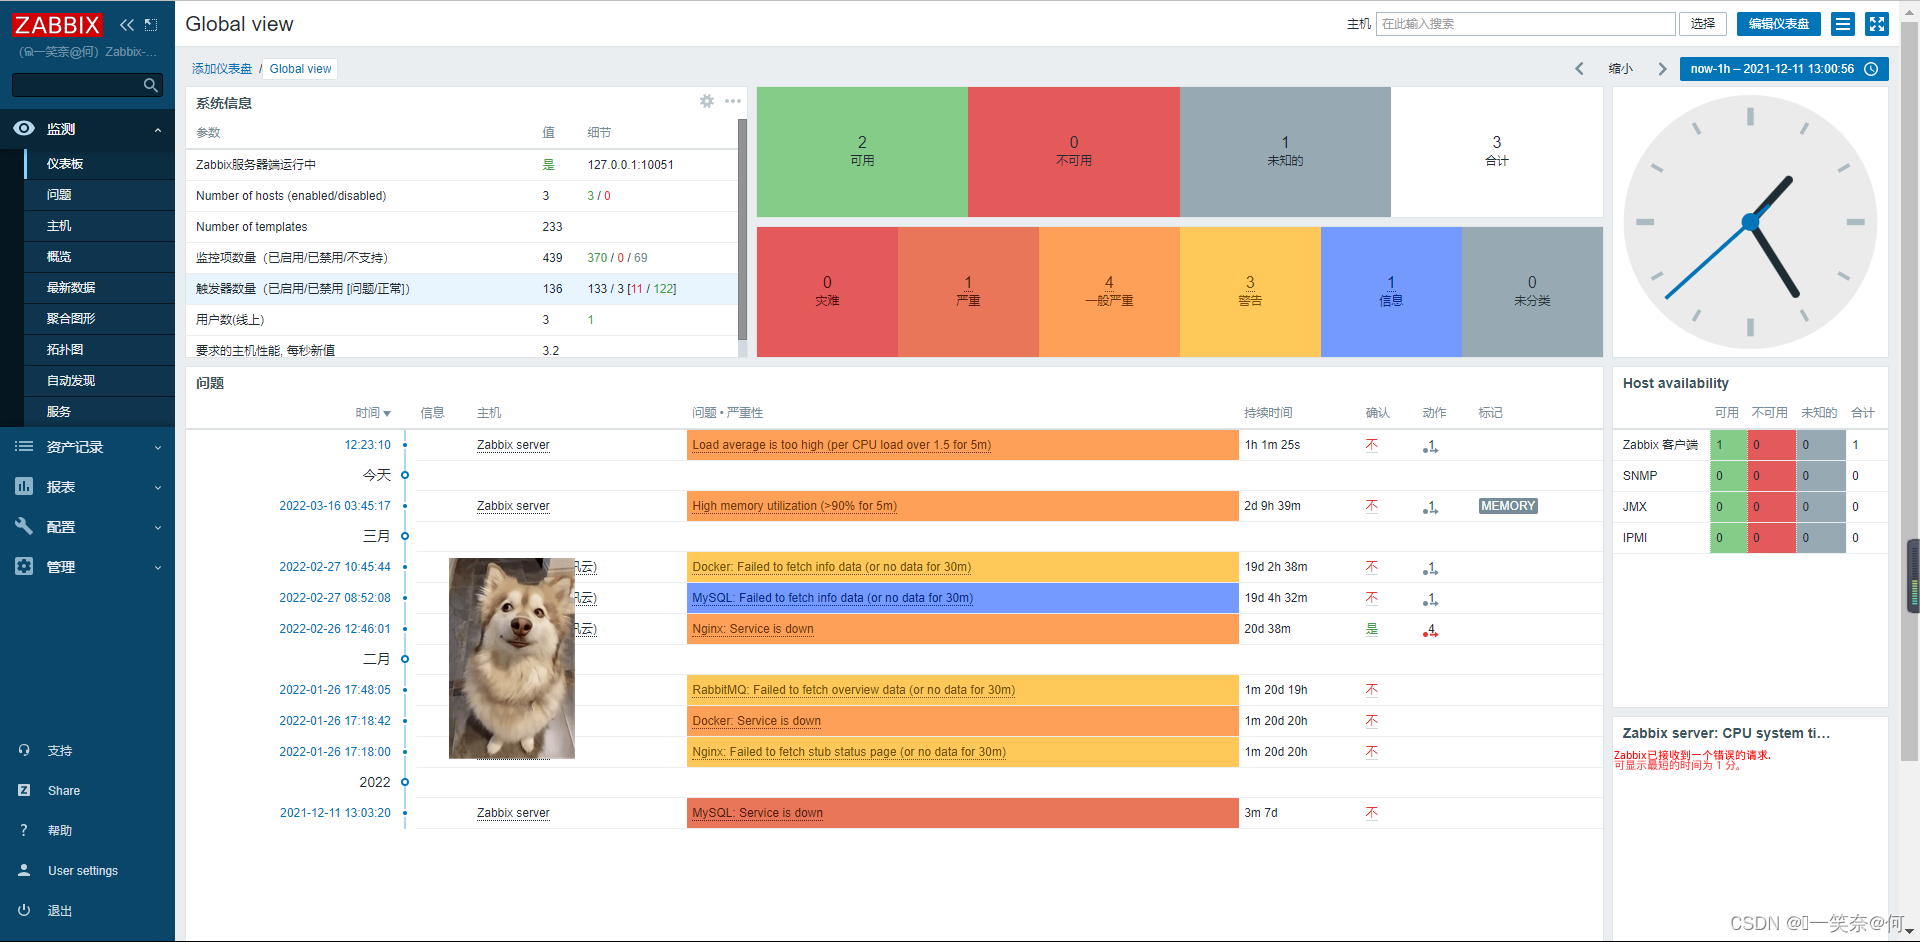
Task: Open 概览 submenu item
Action: [x=100, y=257]
